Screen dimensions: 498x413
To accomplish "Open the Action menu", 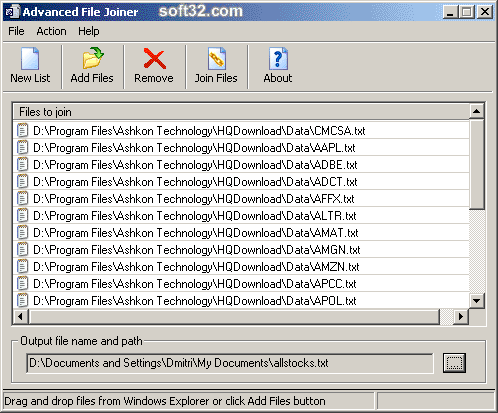I will [51, 31].
